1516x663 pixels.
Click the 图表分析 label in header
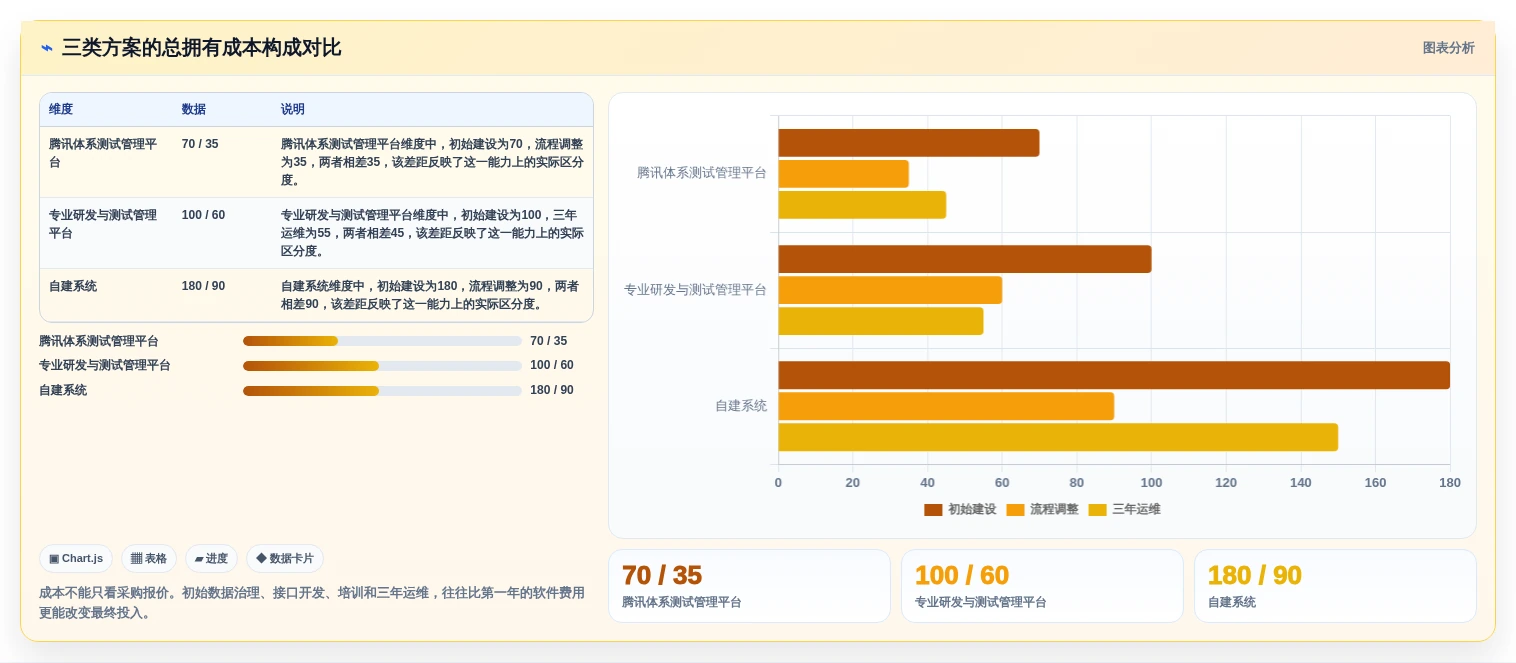tap(1448, 48)
